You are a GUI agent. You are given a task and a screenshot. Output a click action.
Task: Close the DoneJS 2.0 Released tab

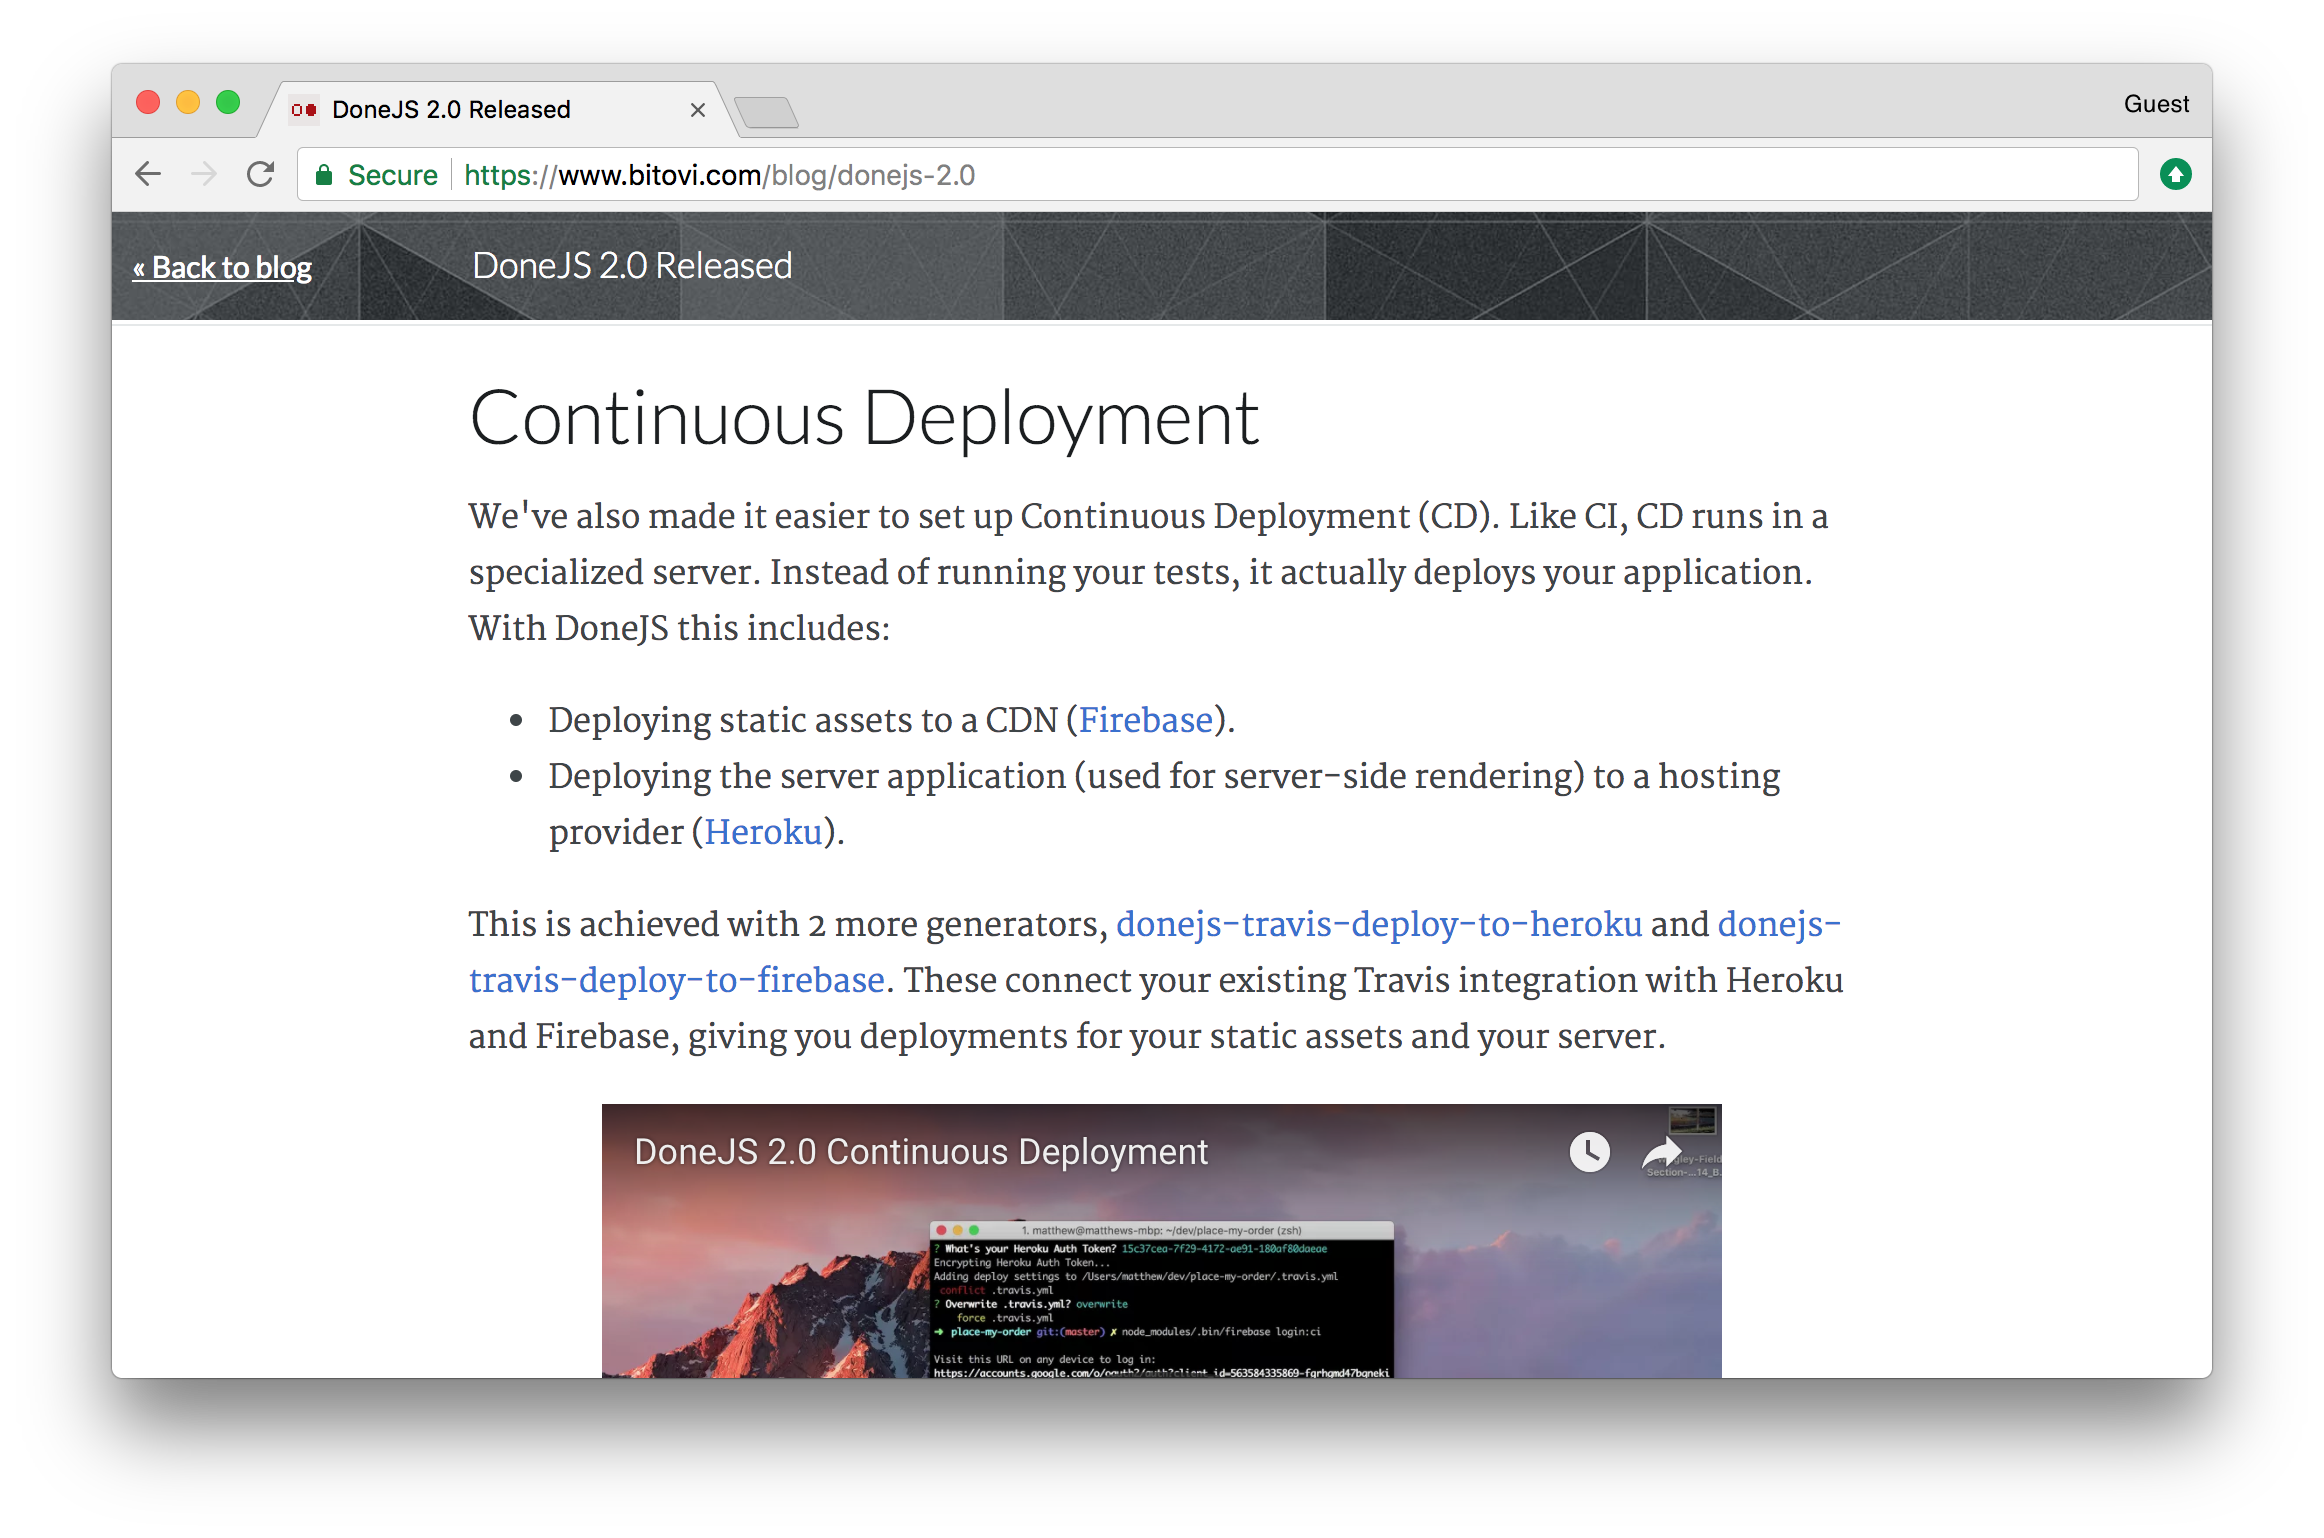(698, 110)
